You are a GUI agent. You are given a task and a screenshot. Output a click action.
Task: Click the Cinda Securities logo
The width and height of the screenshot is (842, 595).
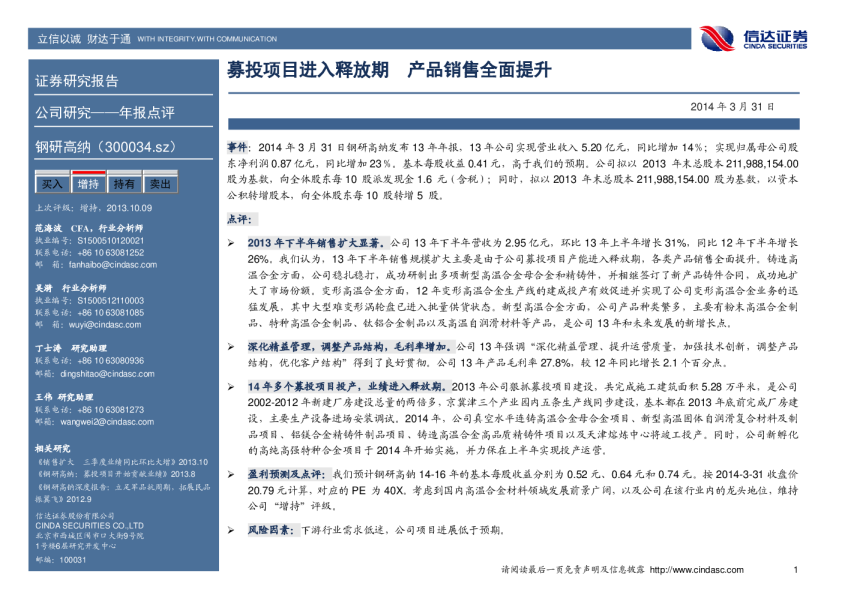pyautogui.click(x=758, y=38)
